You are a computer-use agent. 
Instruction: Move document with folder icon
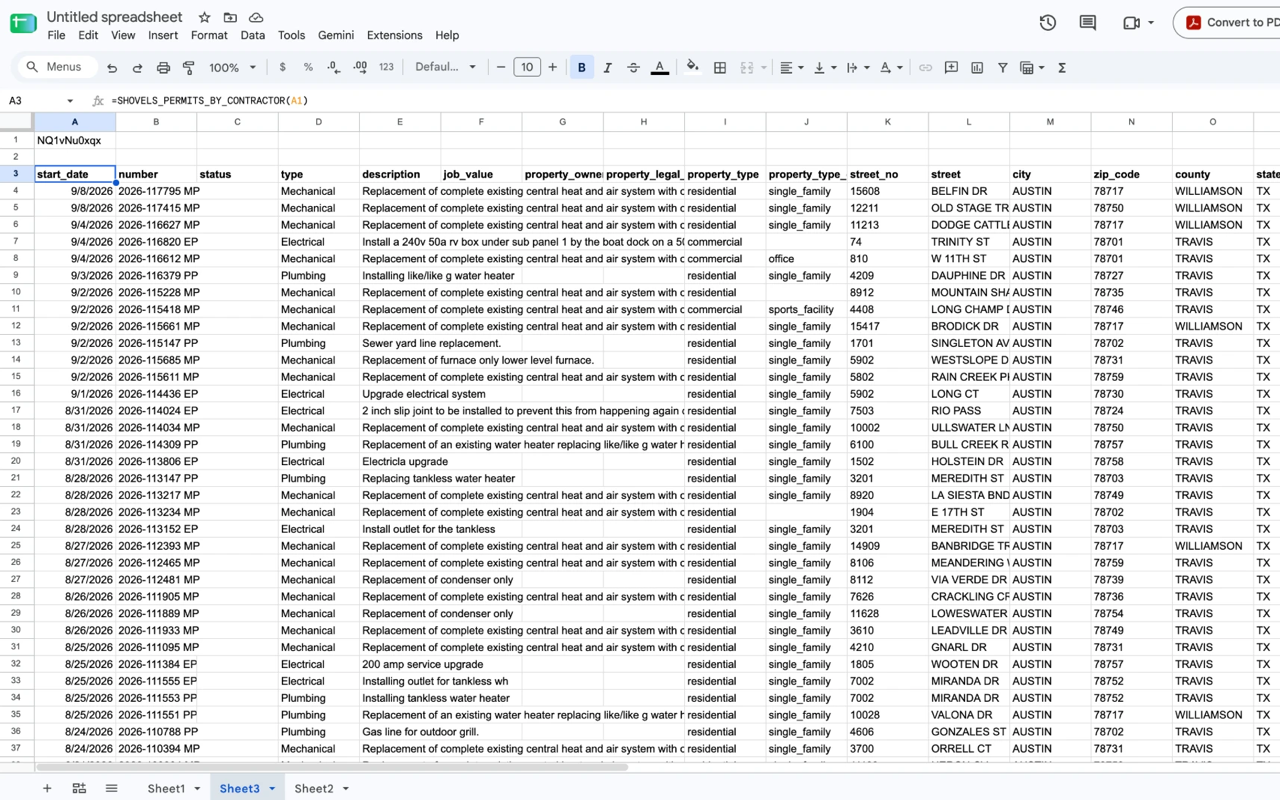point(230,17)
